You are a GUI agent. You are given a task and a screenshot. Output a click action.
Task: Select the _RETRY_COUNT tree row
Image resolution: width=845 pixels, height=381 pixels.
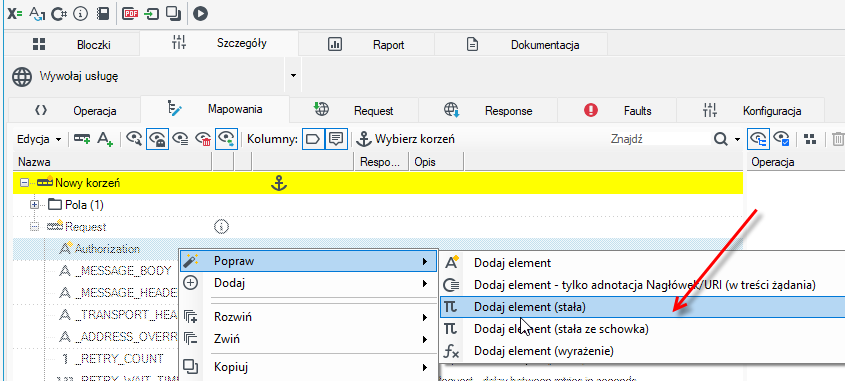click(120, 359)
